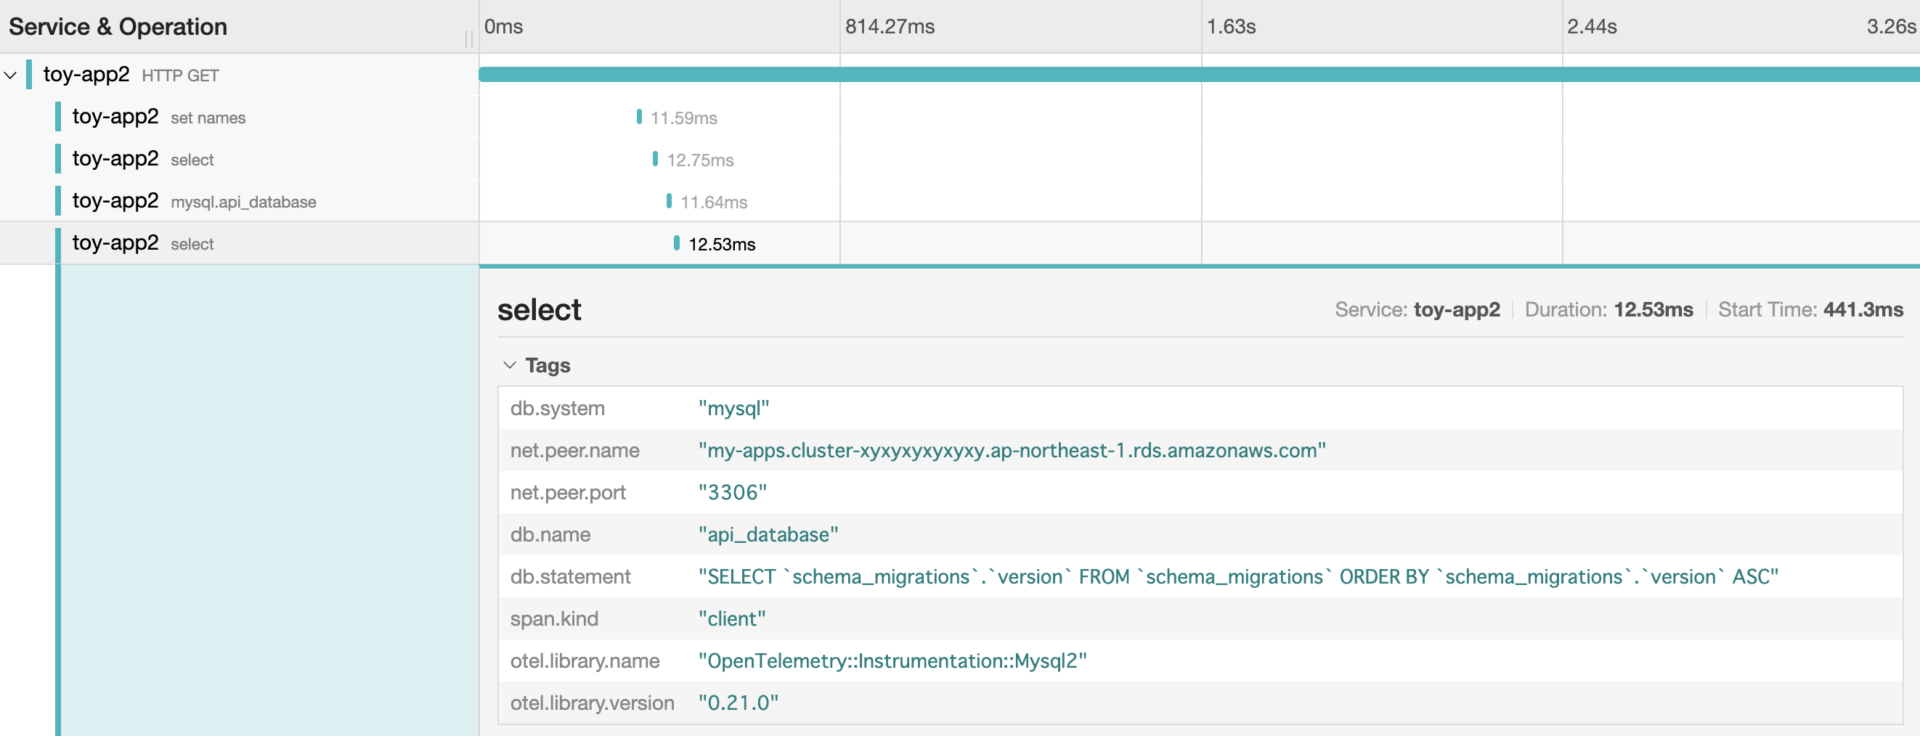This screenshot has width=1920, height=736.
Task: Click the Tags heading label
Action: pyautogui.click(x=547, y=366)
